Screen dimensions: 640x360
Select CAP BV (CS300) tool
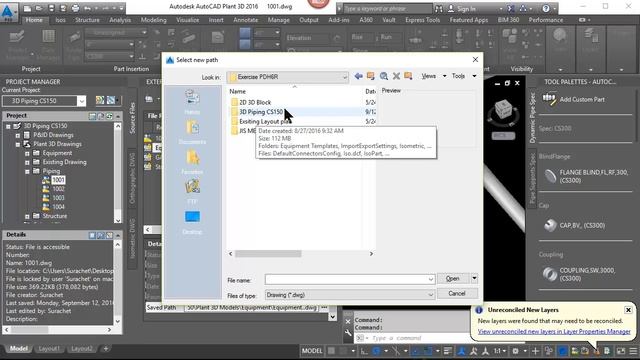[574, 225]
